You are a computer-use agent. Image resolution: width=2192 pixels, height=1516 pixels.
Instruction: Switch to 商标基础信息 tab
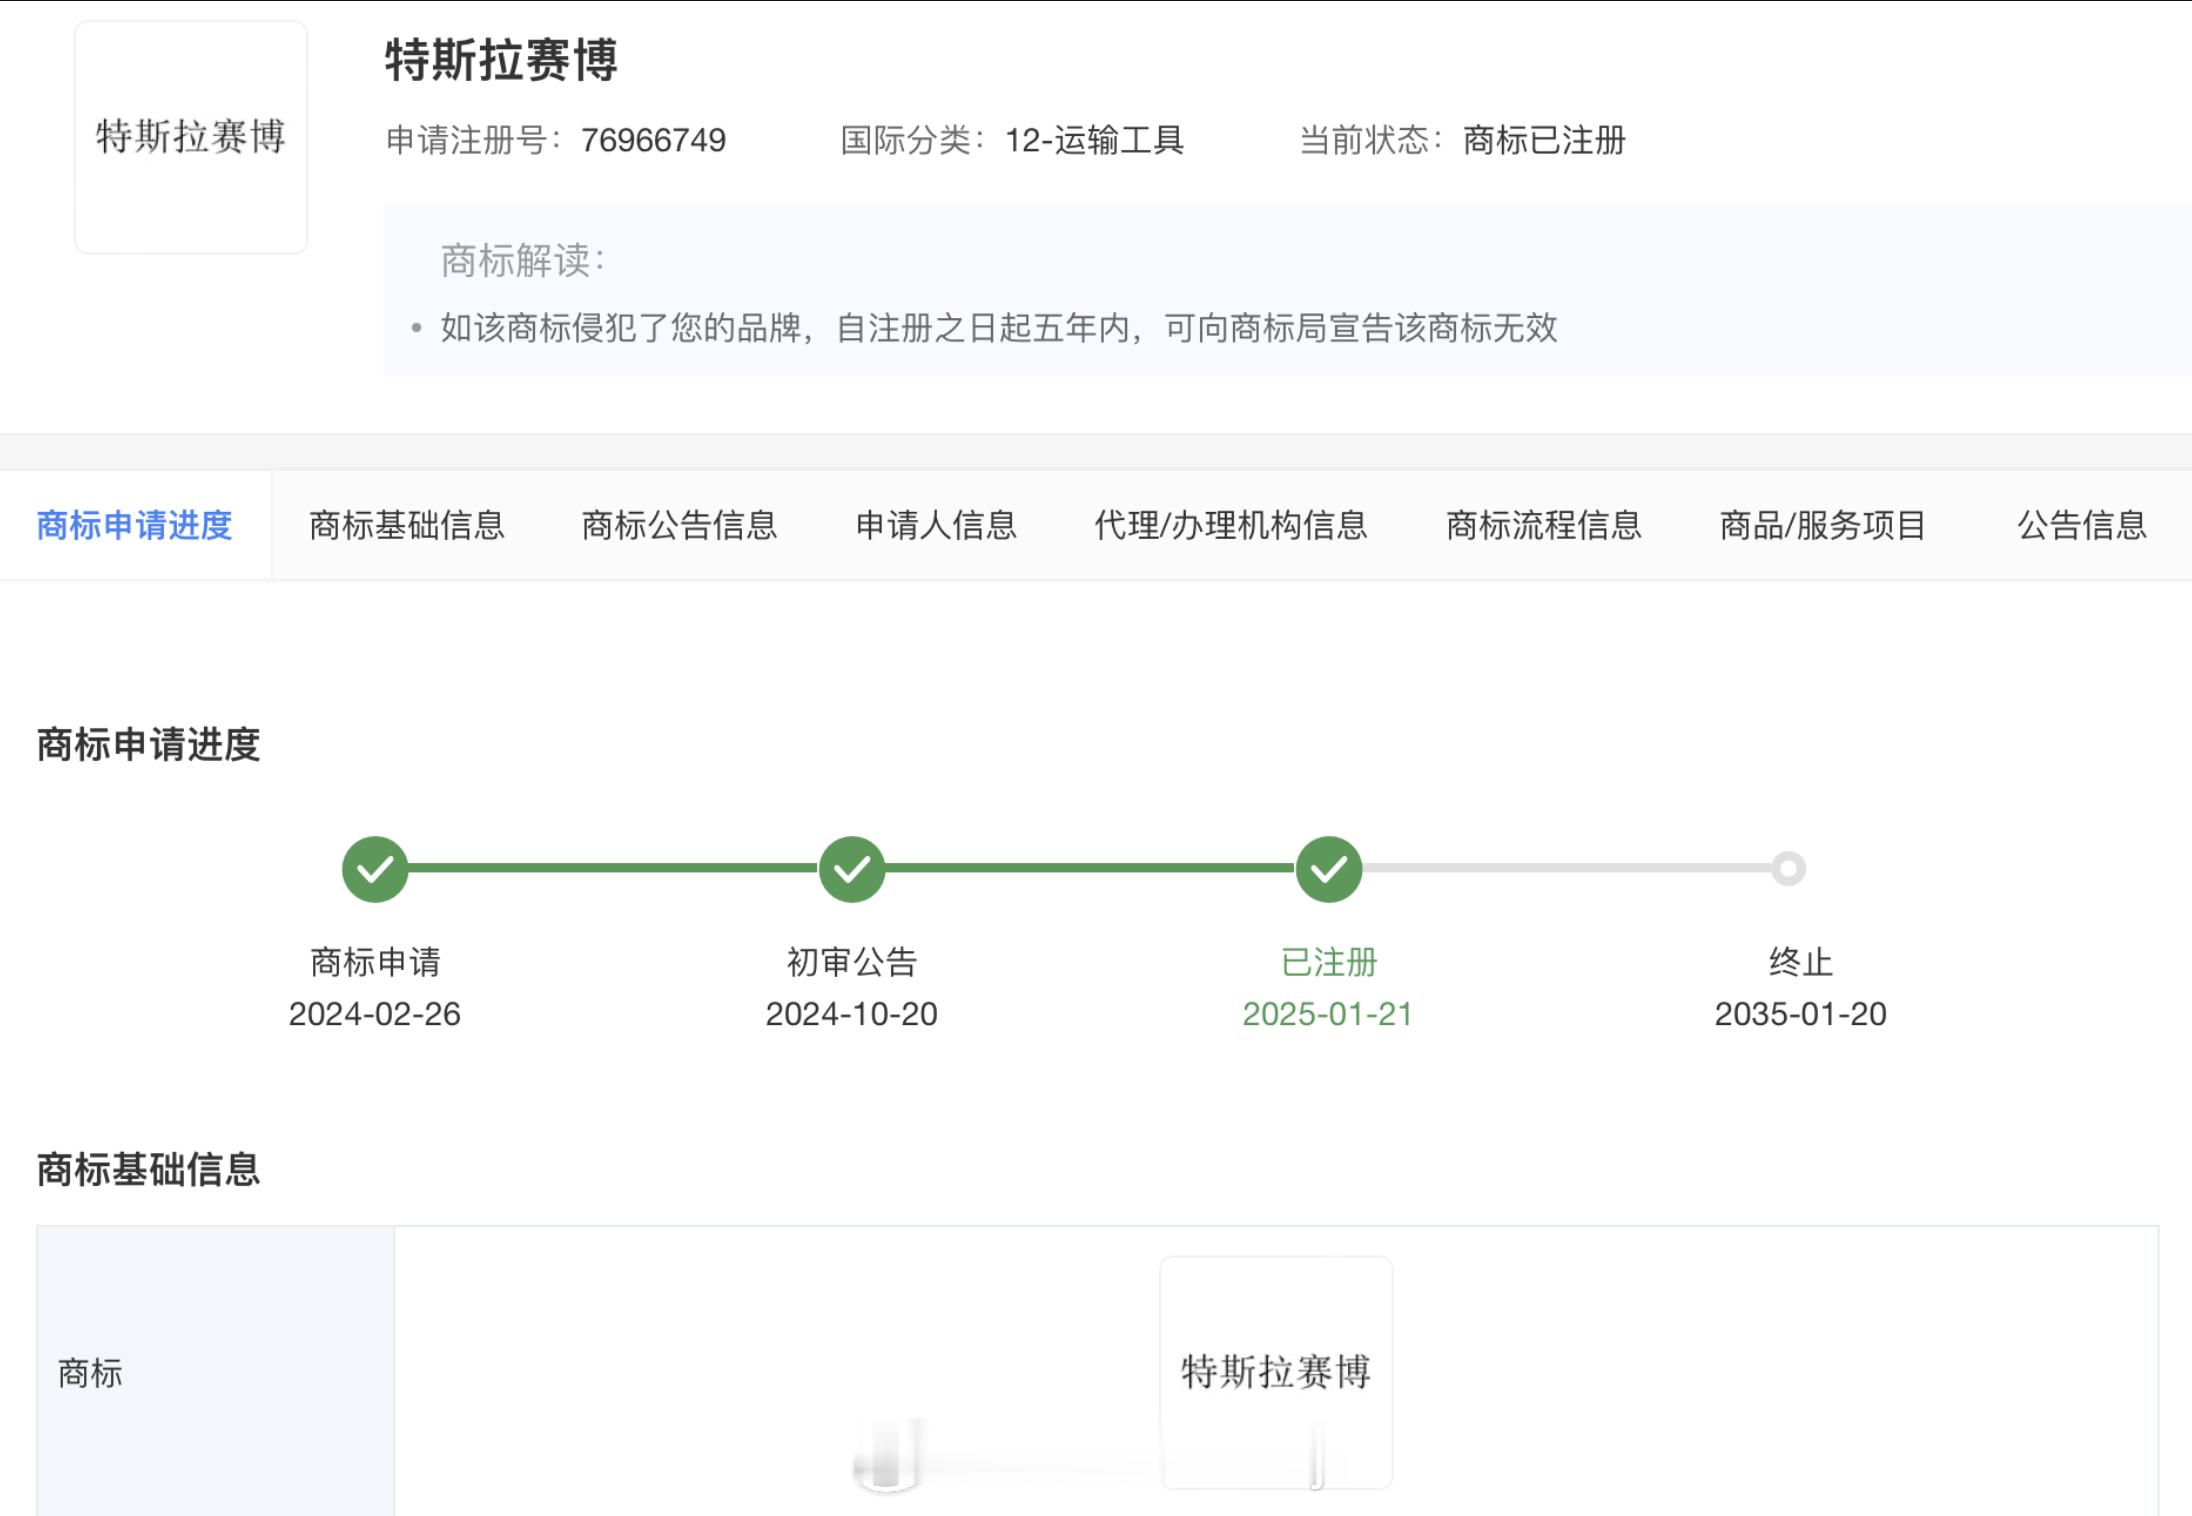point(407,525)
